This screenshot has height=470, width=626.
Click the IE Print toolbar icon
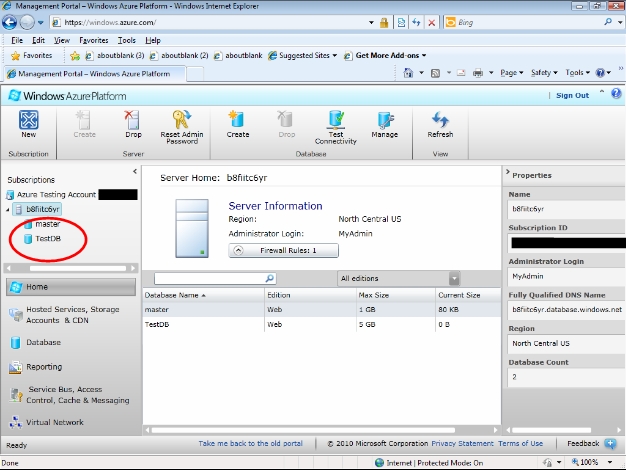coord(478,73)
